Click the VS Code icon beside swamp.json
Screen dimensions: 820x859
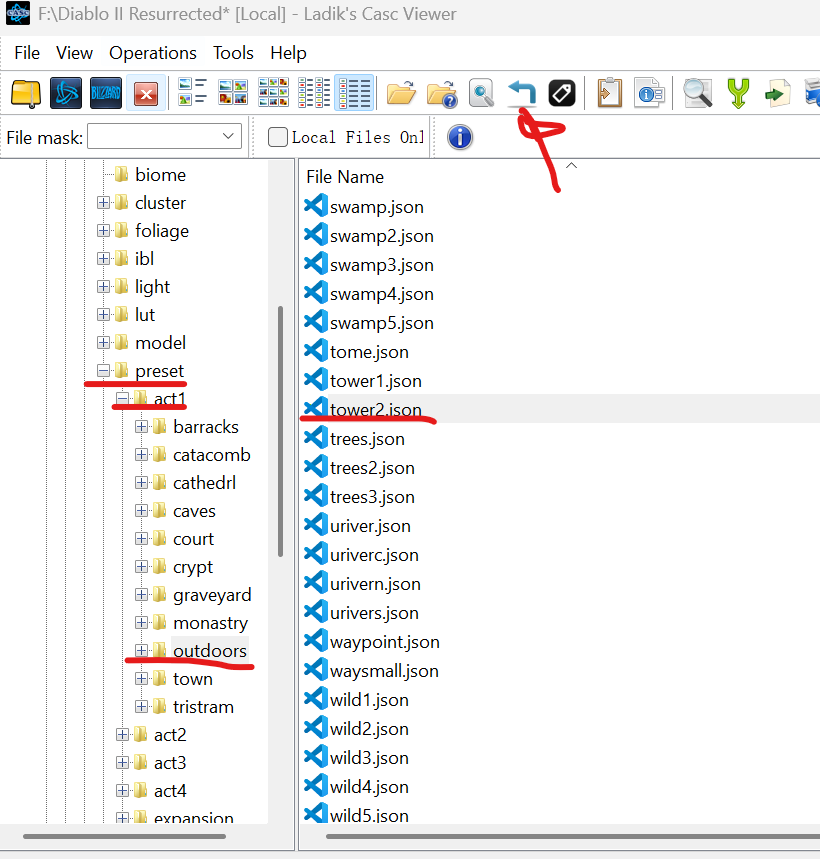(x=316, y=207)
